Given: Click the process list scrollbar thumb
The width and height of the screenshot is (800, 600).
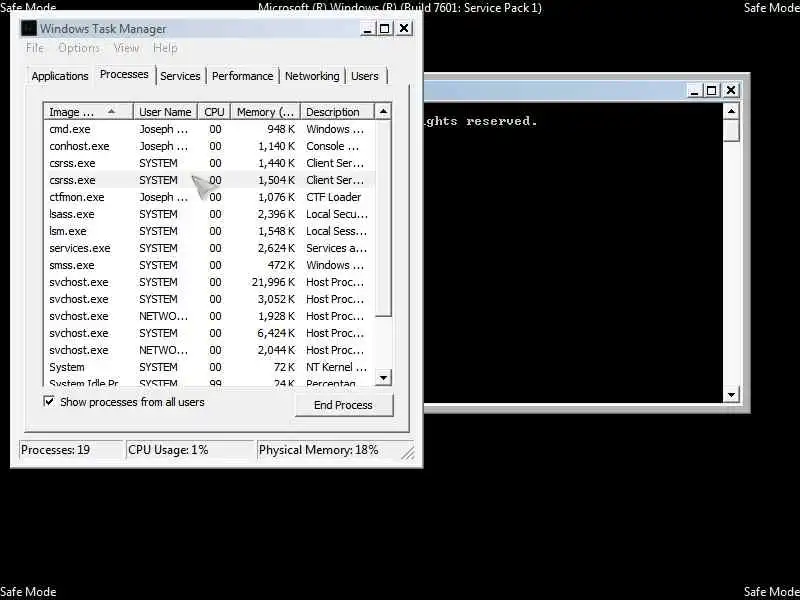Looking at the screenshot, I should (x=383, y=218).
